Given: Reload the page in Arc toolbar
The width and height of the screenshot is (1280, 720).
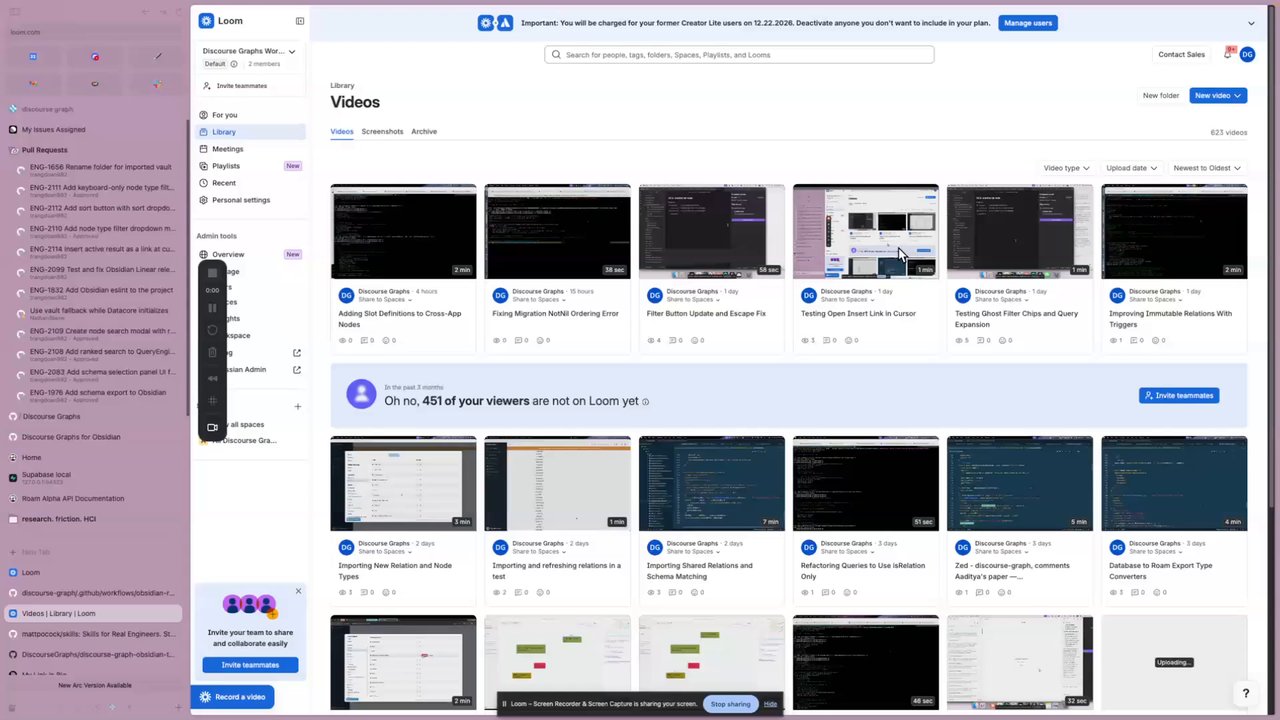Looking at the screenshot, I should point(179,12).
